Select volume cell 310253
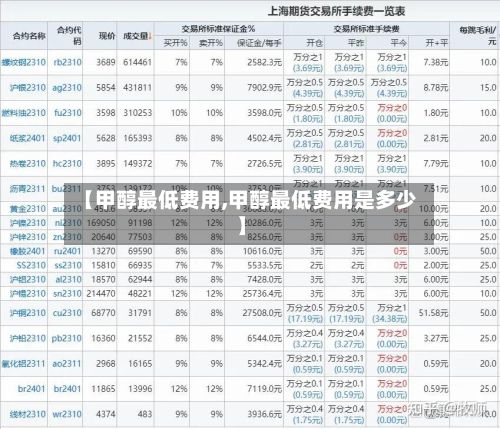This screenshot has height=429, width=500. point(137,113)
